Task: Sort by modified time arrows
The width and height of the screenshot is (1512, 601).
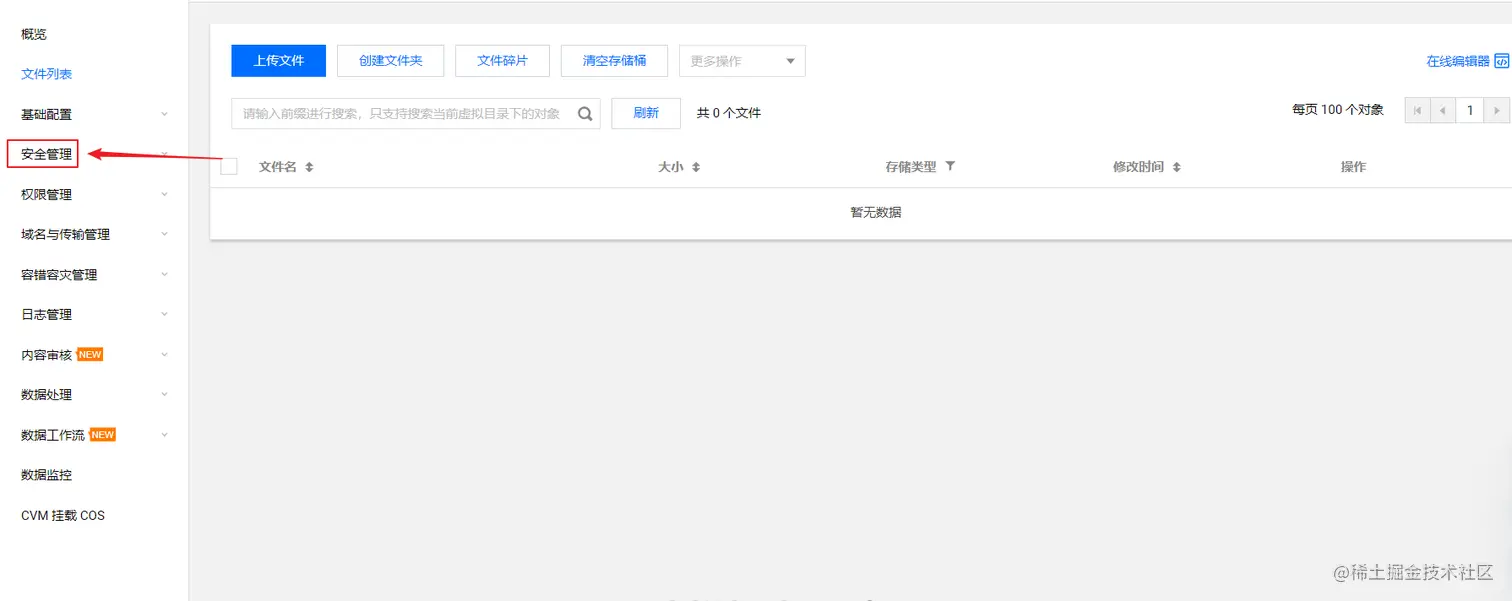Action: [x=1177, y=167]
